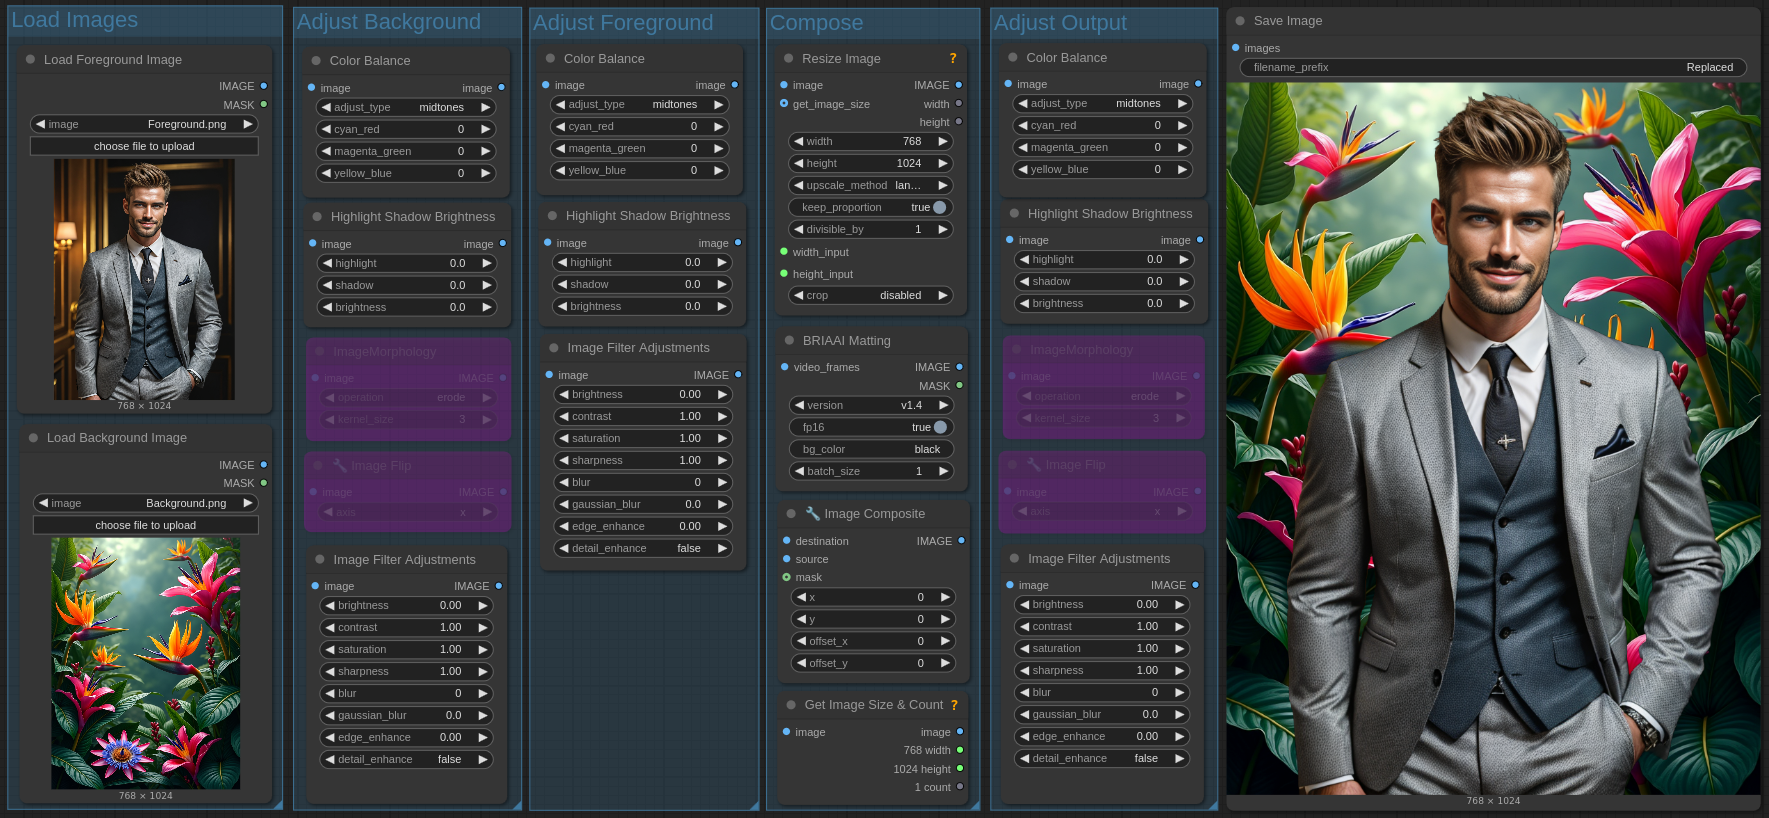Click the help question mark on Resize Image
This screenshot has height=818, width=1769.
952,59
